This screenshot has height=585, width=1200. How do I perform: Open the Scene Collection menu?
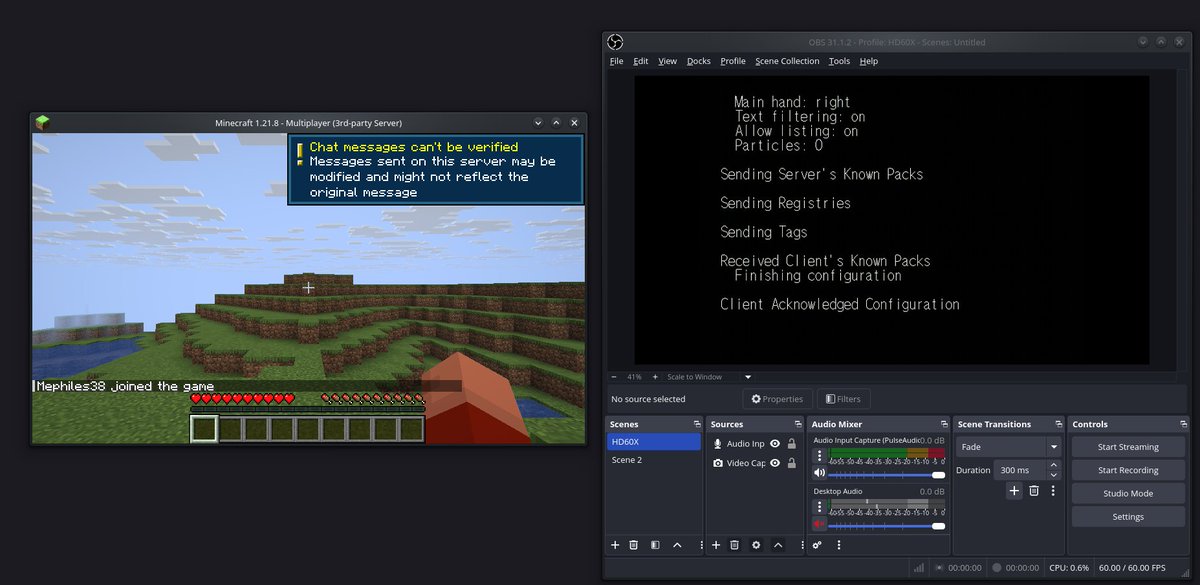(x=787, y=61)
